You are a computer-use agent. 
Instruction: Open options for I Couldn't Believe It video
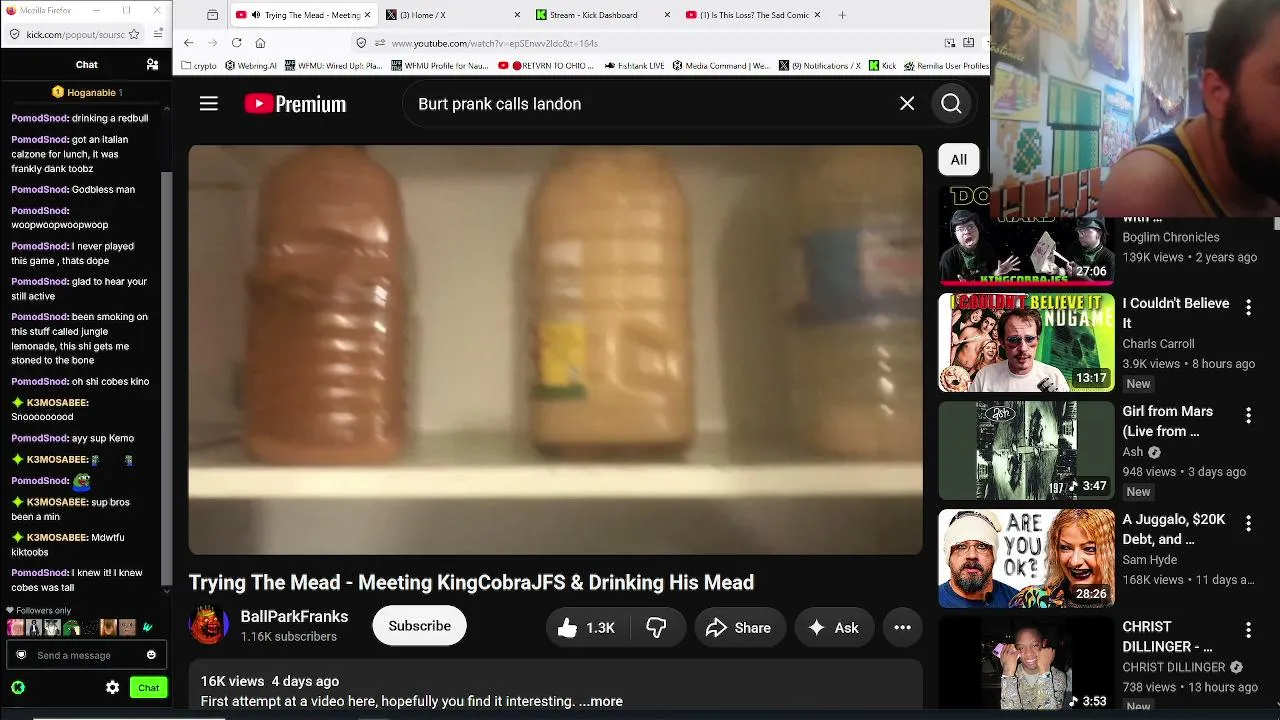click(1248, 308)
